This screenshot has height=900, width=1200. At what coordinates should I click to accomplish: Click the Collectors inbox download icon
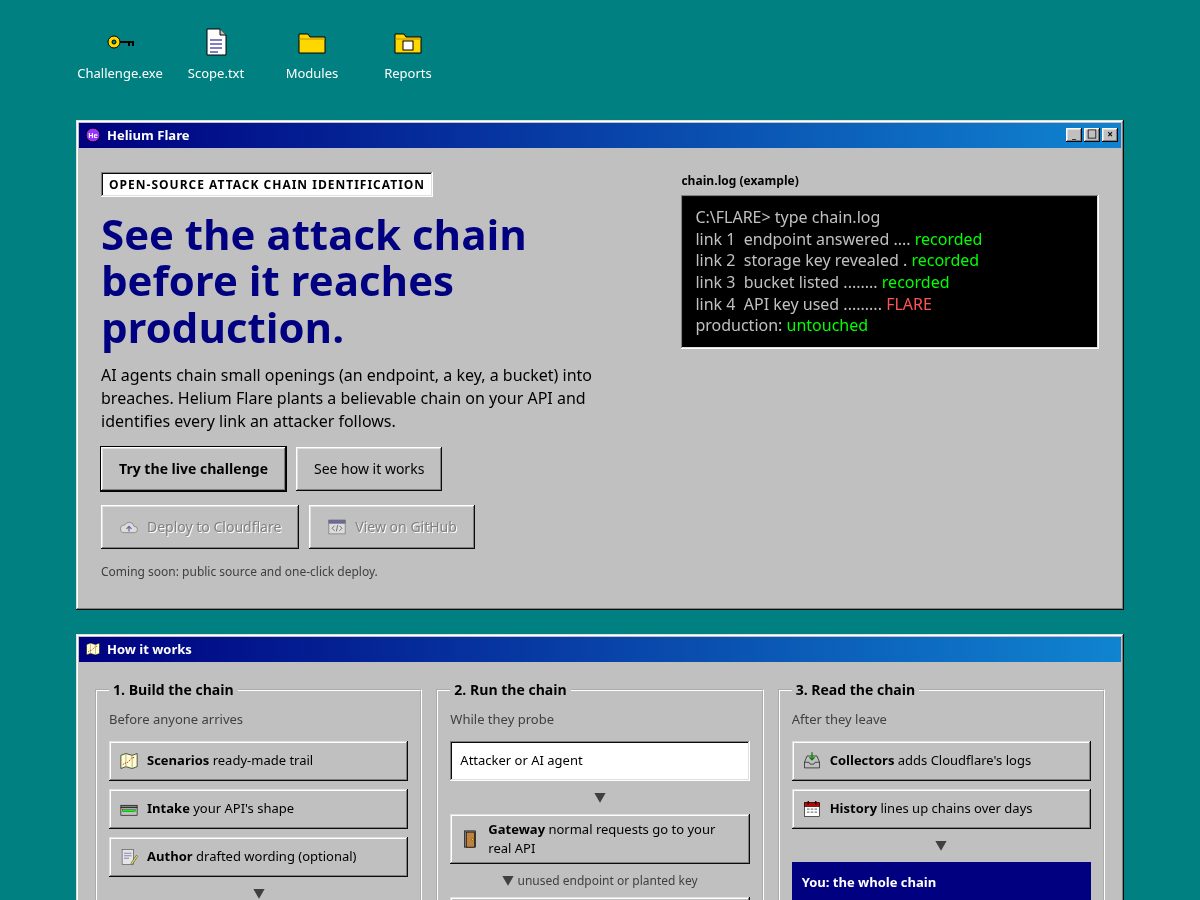812,761
